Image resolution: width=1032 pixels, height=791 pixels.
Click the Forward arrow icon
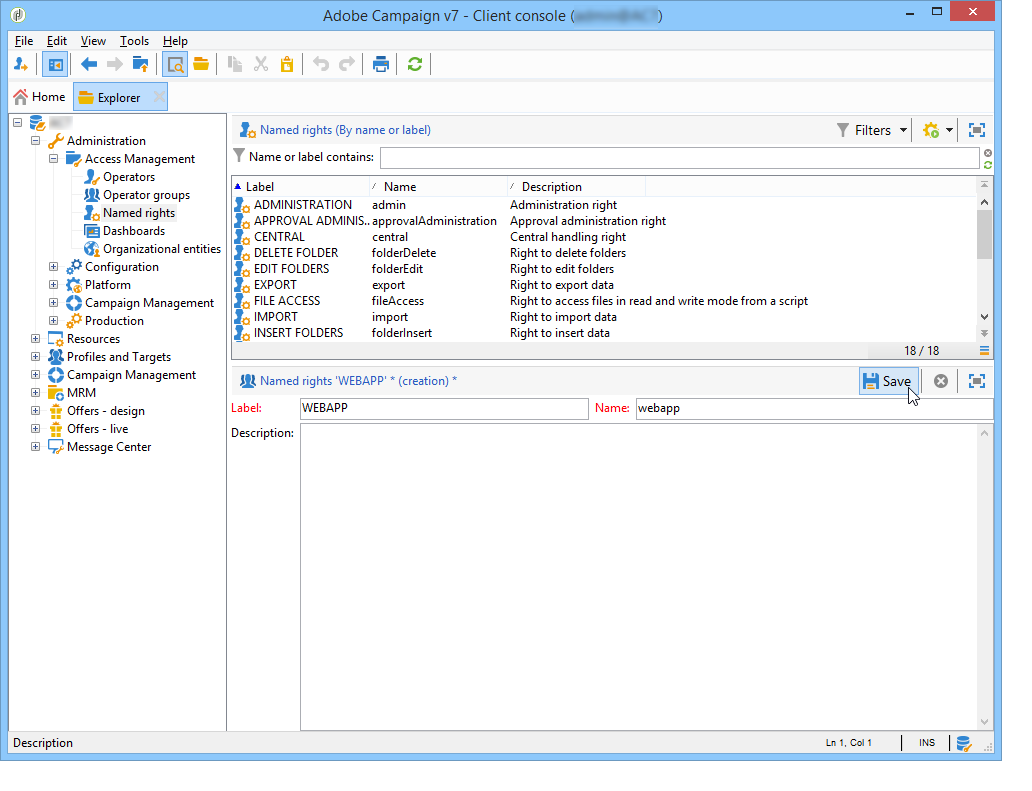pos(115,64)
